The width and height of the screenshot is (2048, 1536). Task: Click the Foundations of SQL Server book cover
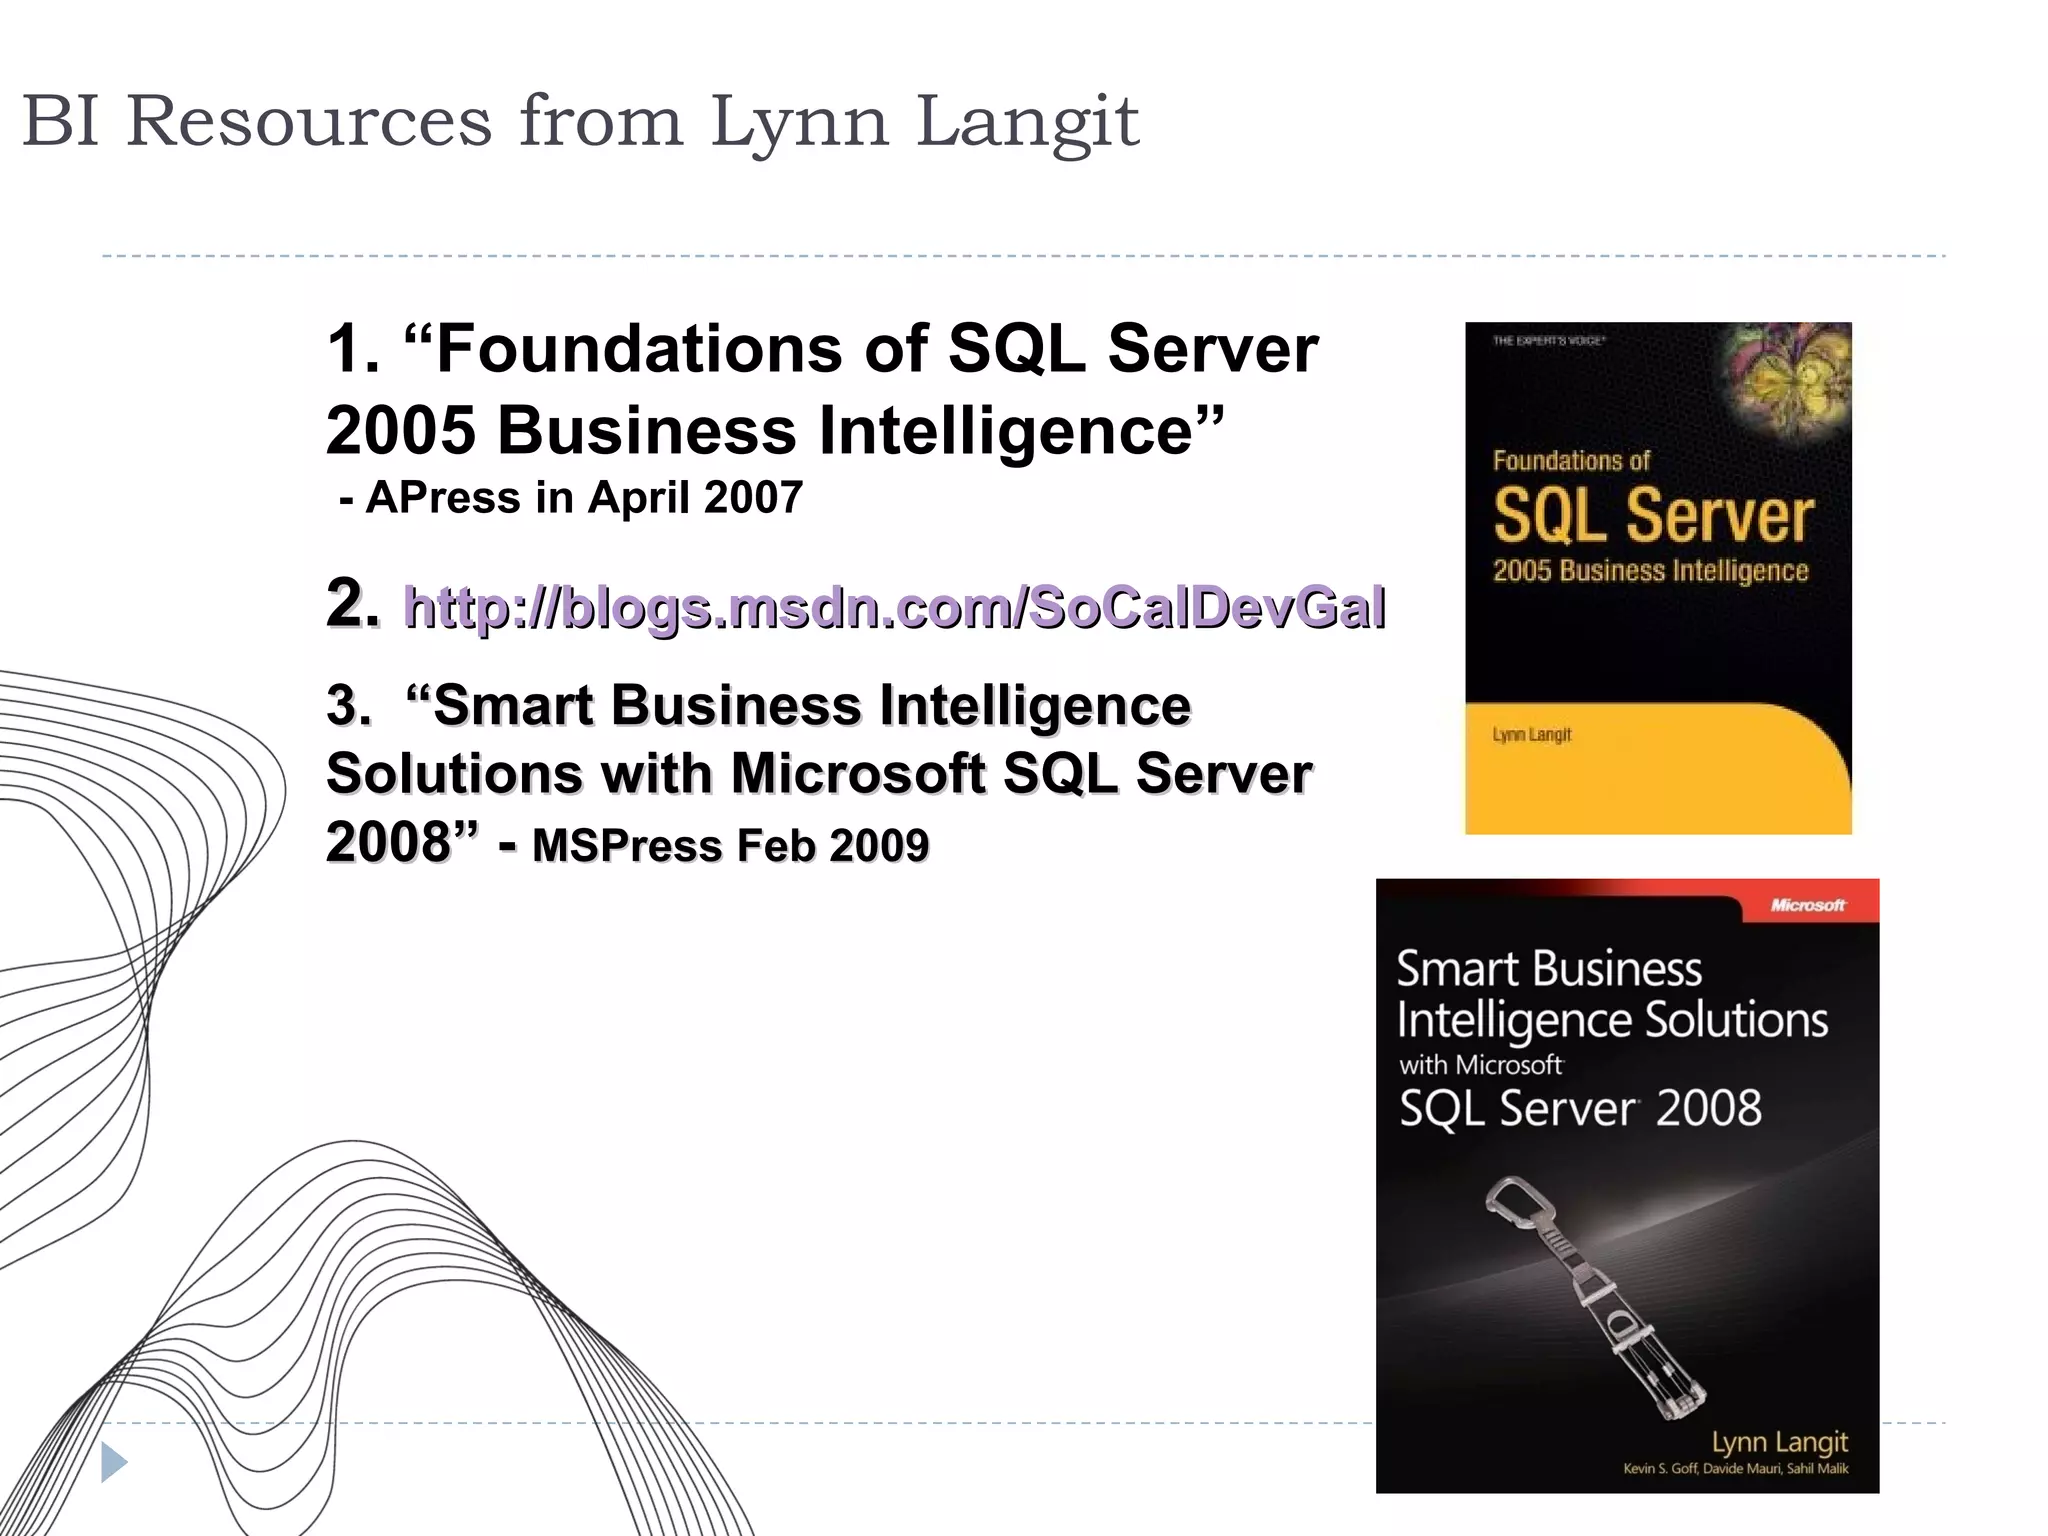pos(1658,578)
